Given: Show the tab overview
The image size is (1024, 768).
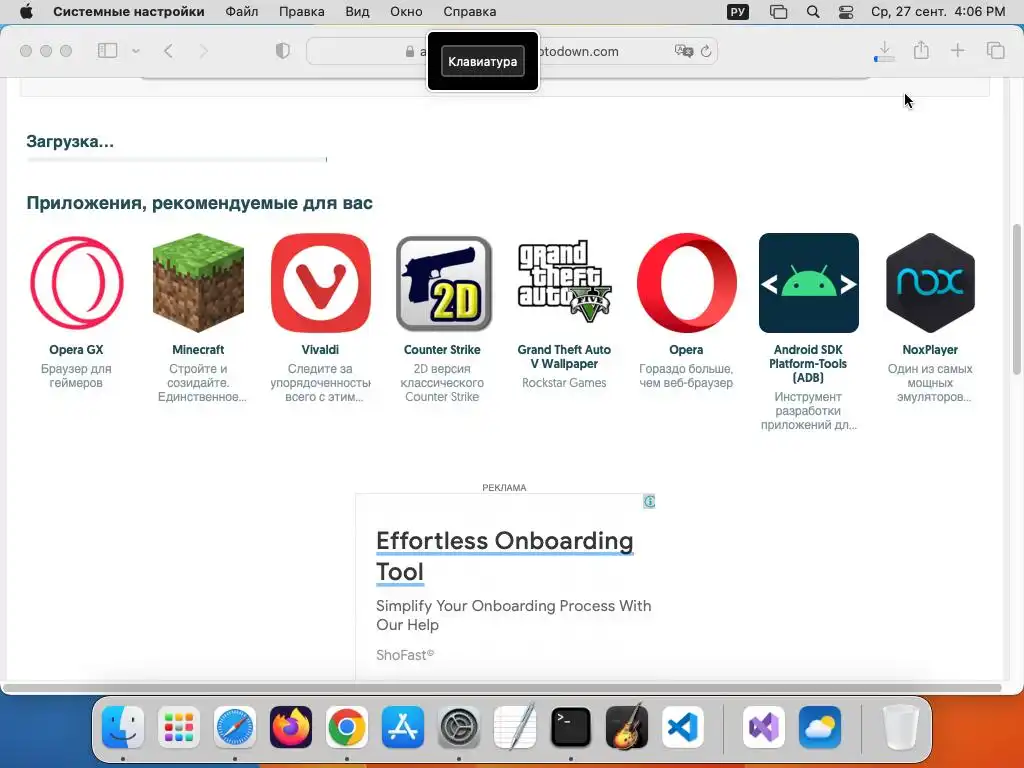Looking at the screenshot, I should coord(995,50).
